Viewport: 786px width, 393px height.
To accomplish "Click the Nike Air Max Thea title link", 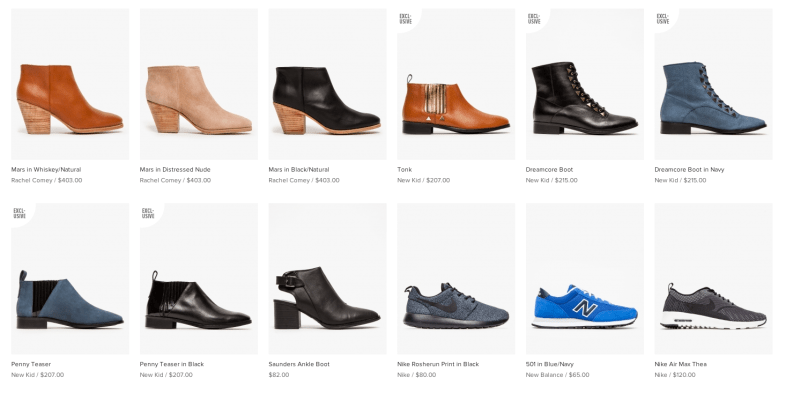I will [x=681, y=364].
